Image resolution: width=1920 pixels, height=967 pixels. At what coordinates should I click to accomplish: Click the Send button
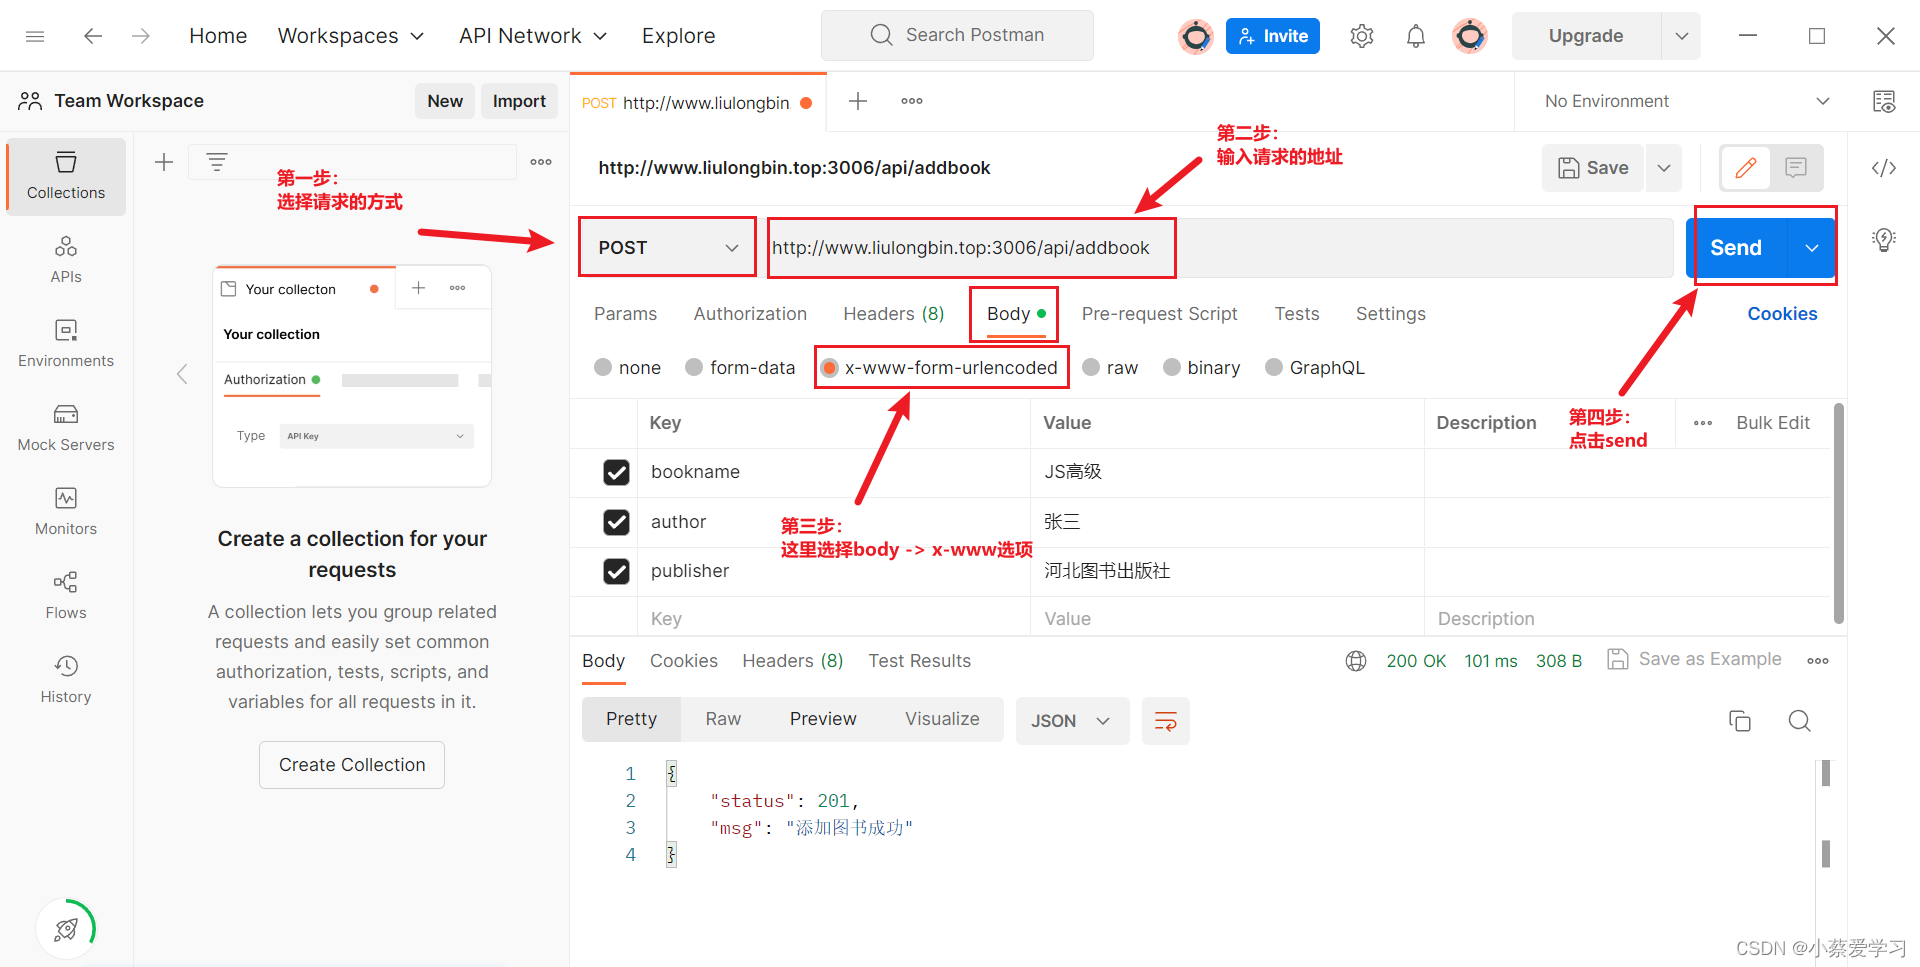coord(1736,248)
